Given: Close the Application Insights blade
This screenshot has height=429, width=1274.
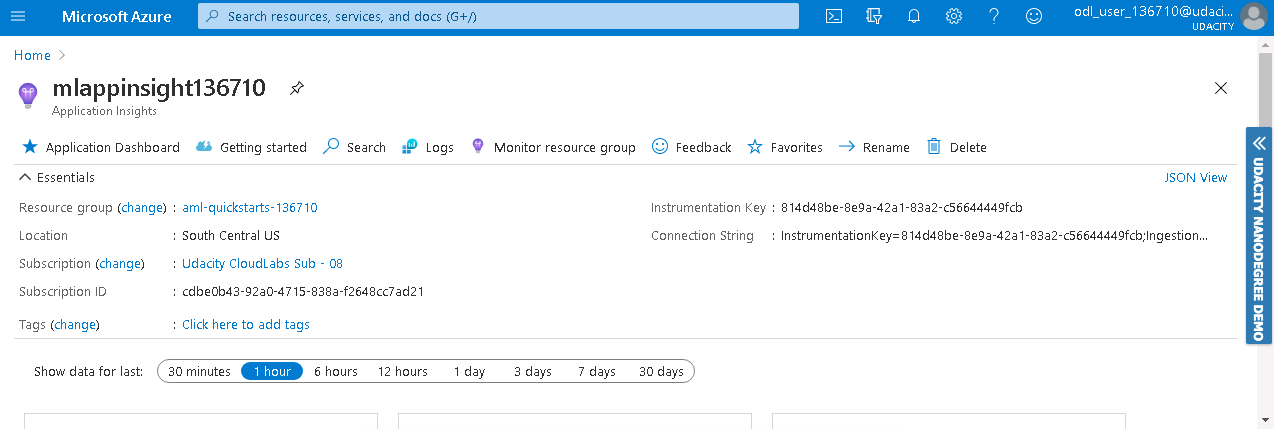Looking at the screenshot, I should tap(1220, 88).
